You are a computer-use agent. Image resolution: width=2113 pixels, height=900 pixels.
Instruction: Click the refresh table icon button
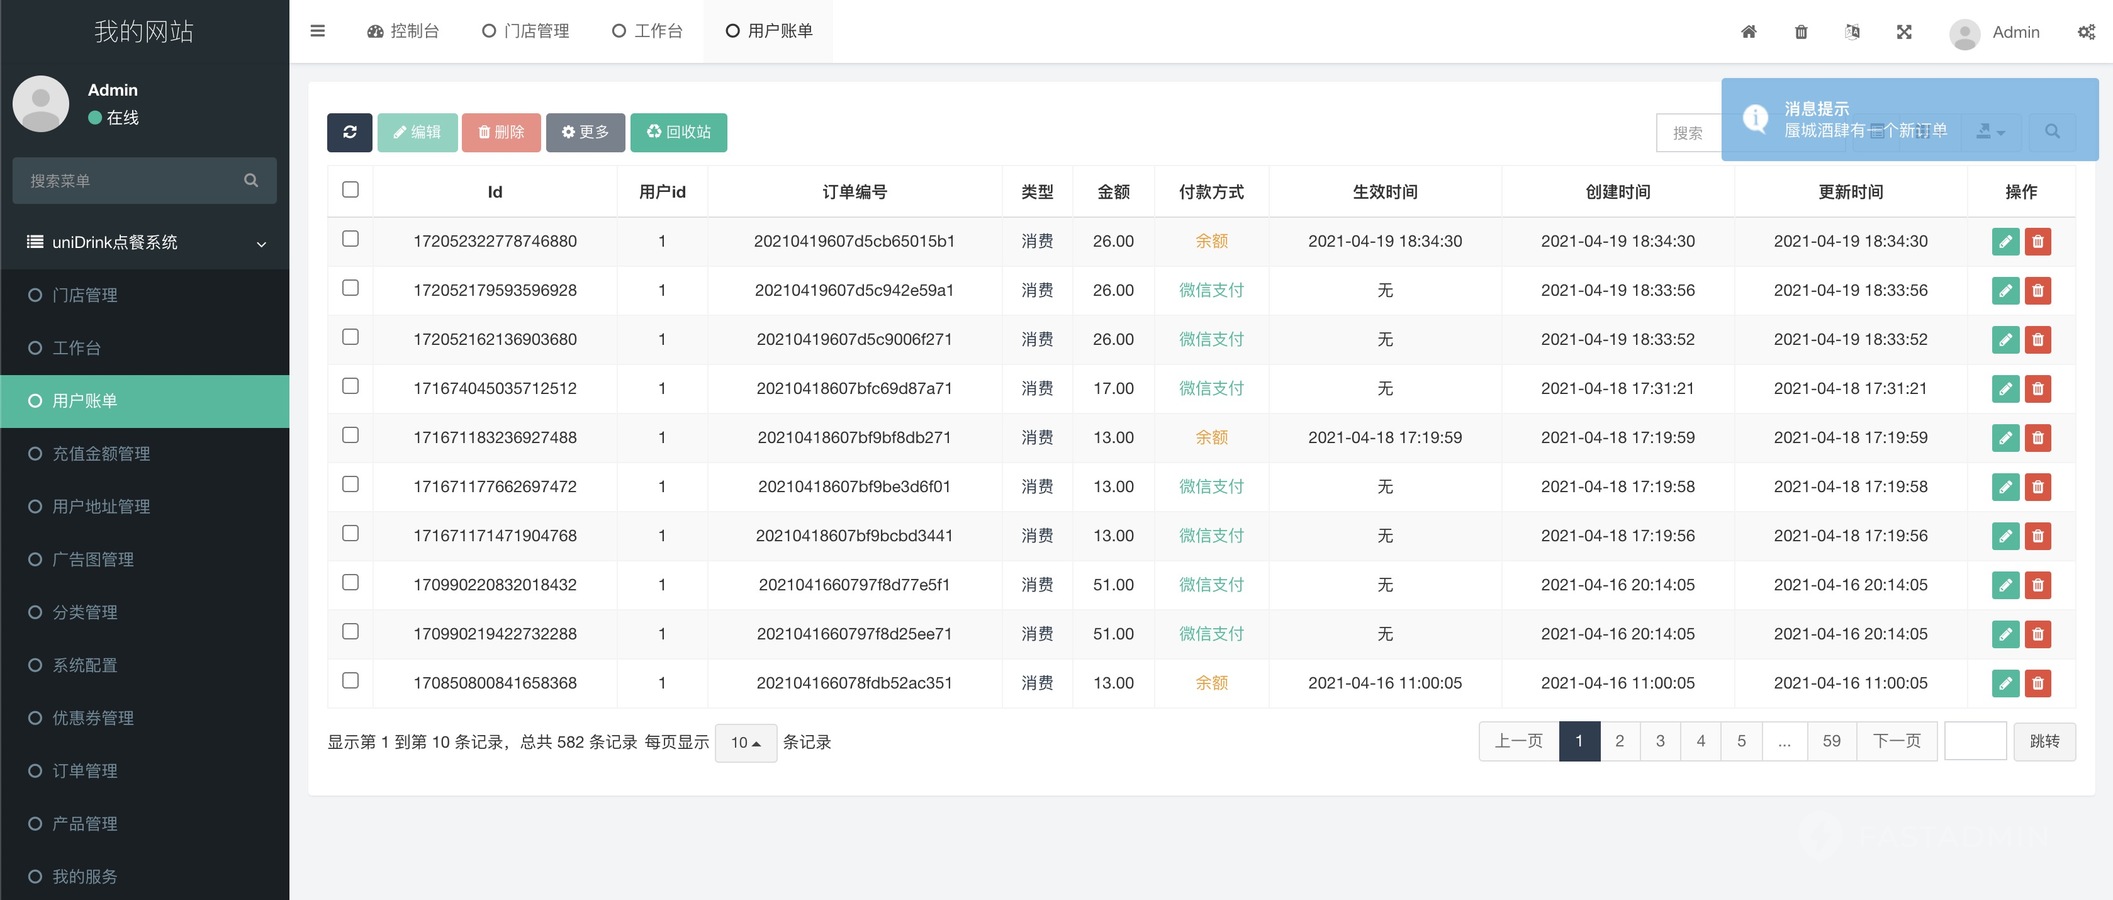(x=349, y=132)
